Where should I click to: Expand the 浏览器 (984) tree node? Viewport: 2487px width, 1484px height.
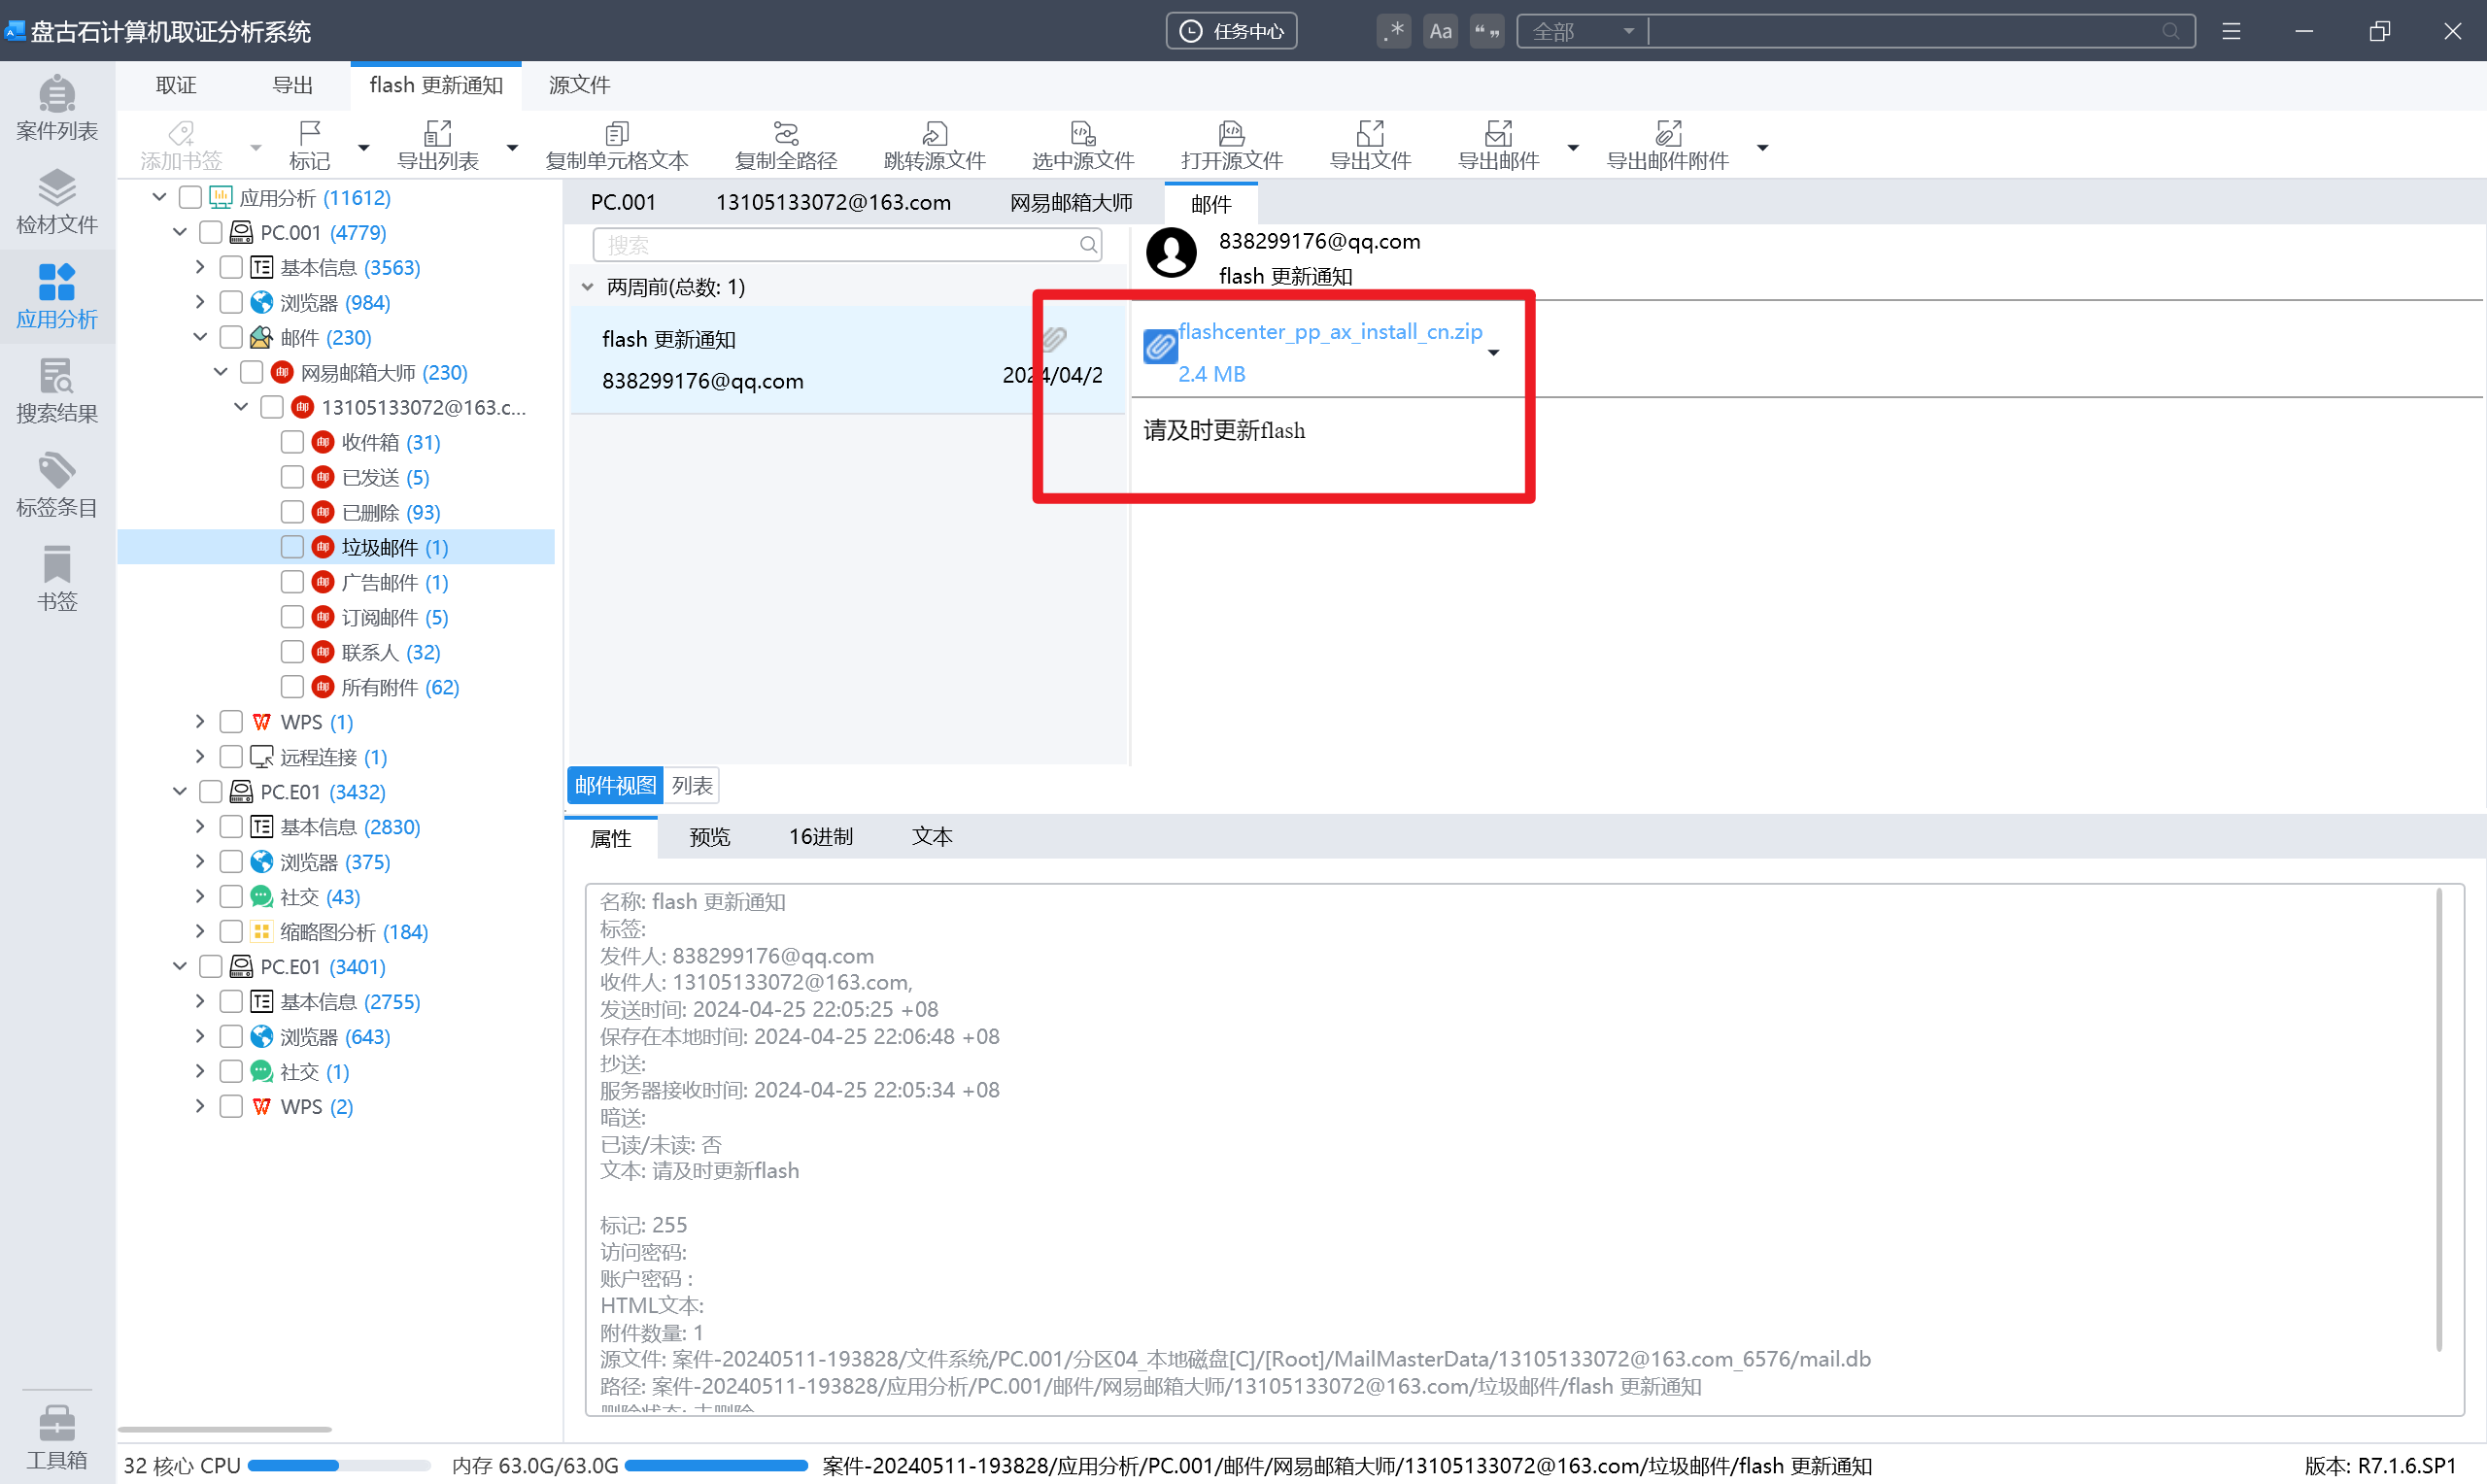click(200, 302)
